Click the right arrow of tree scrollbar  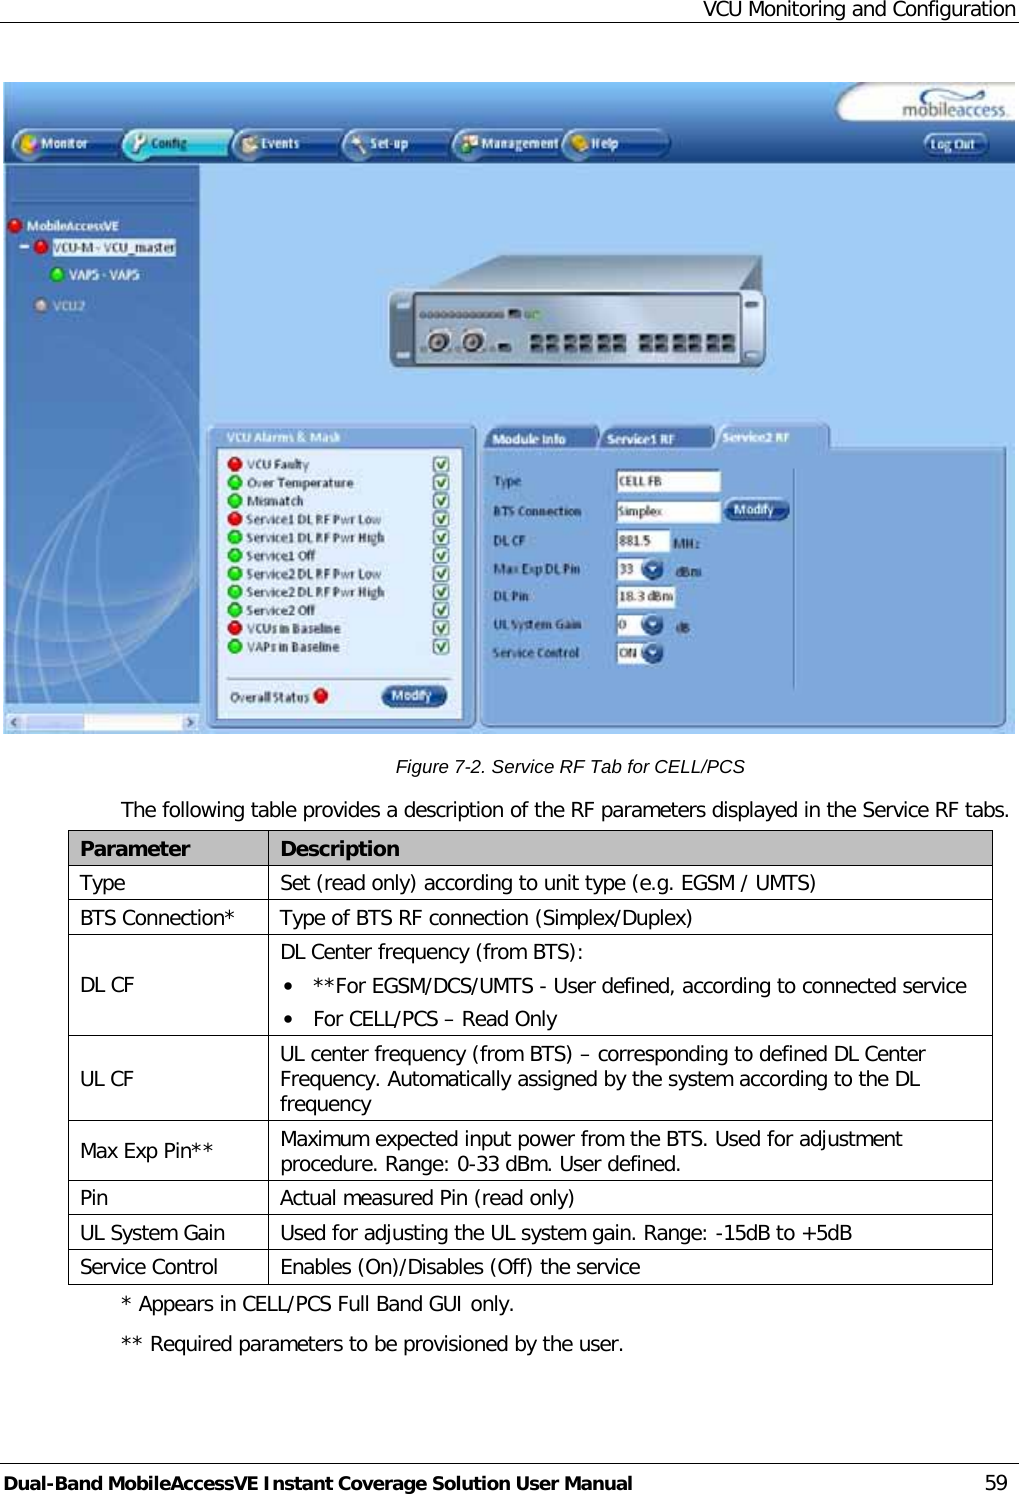click(190, 722)
